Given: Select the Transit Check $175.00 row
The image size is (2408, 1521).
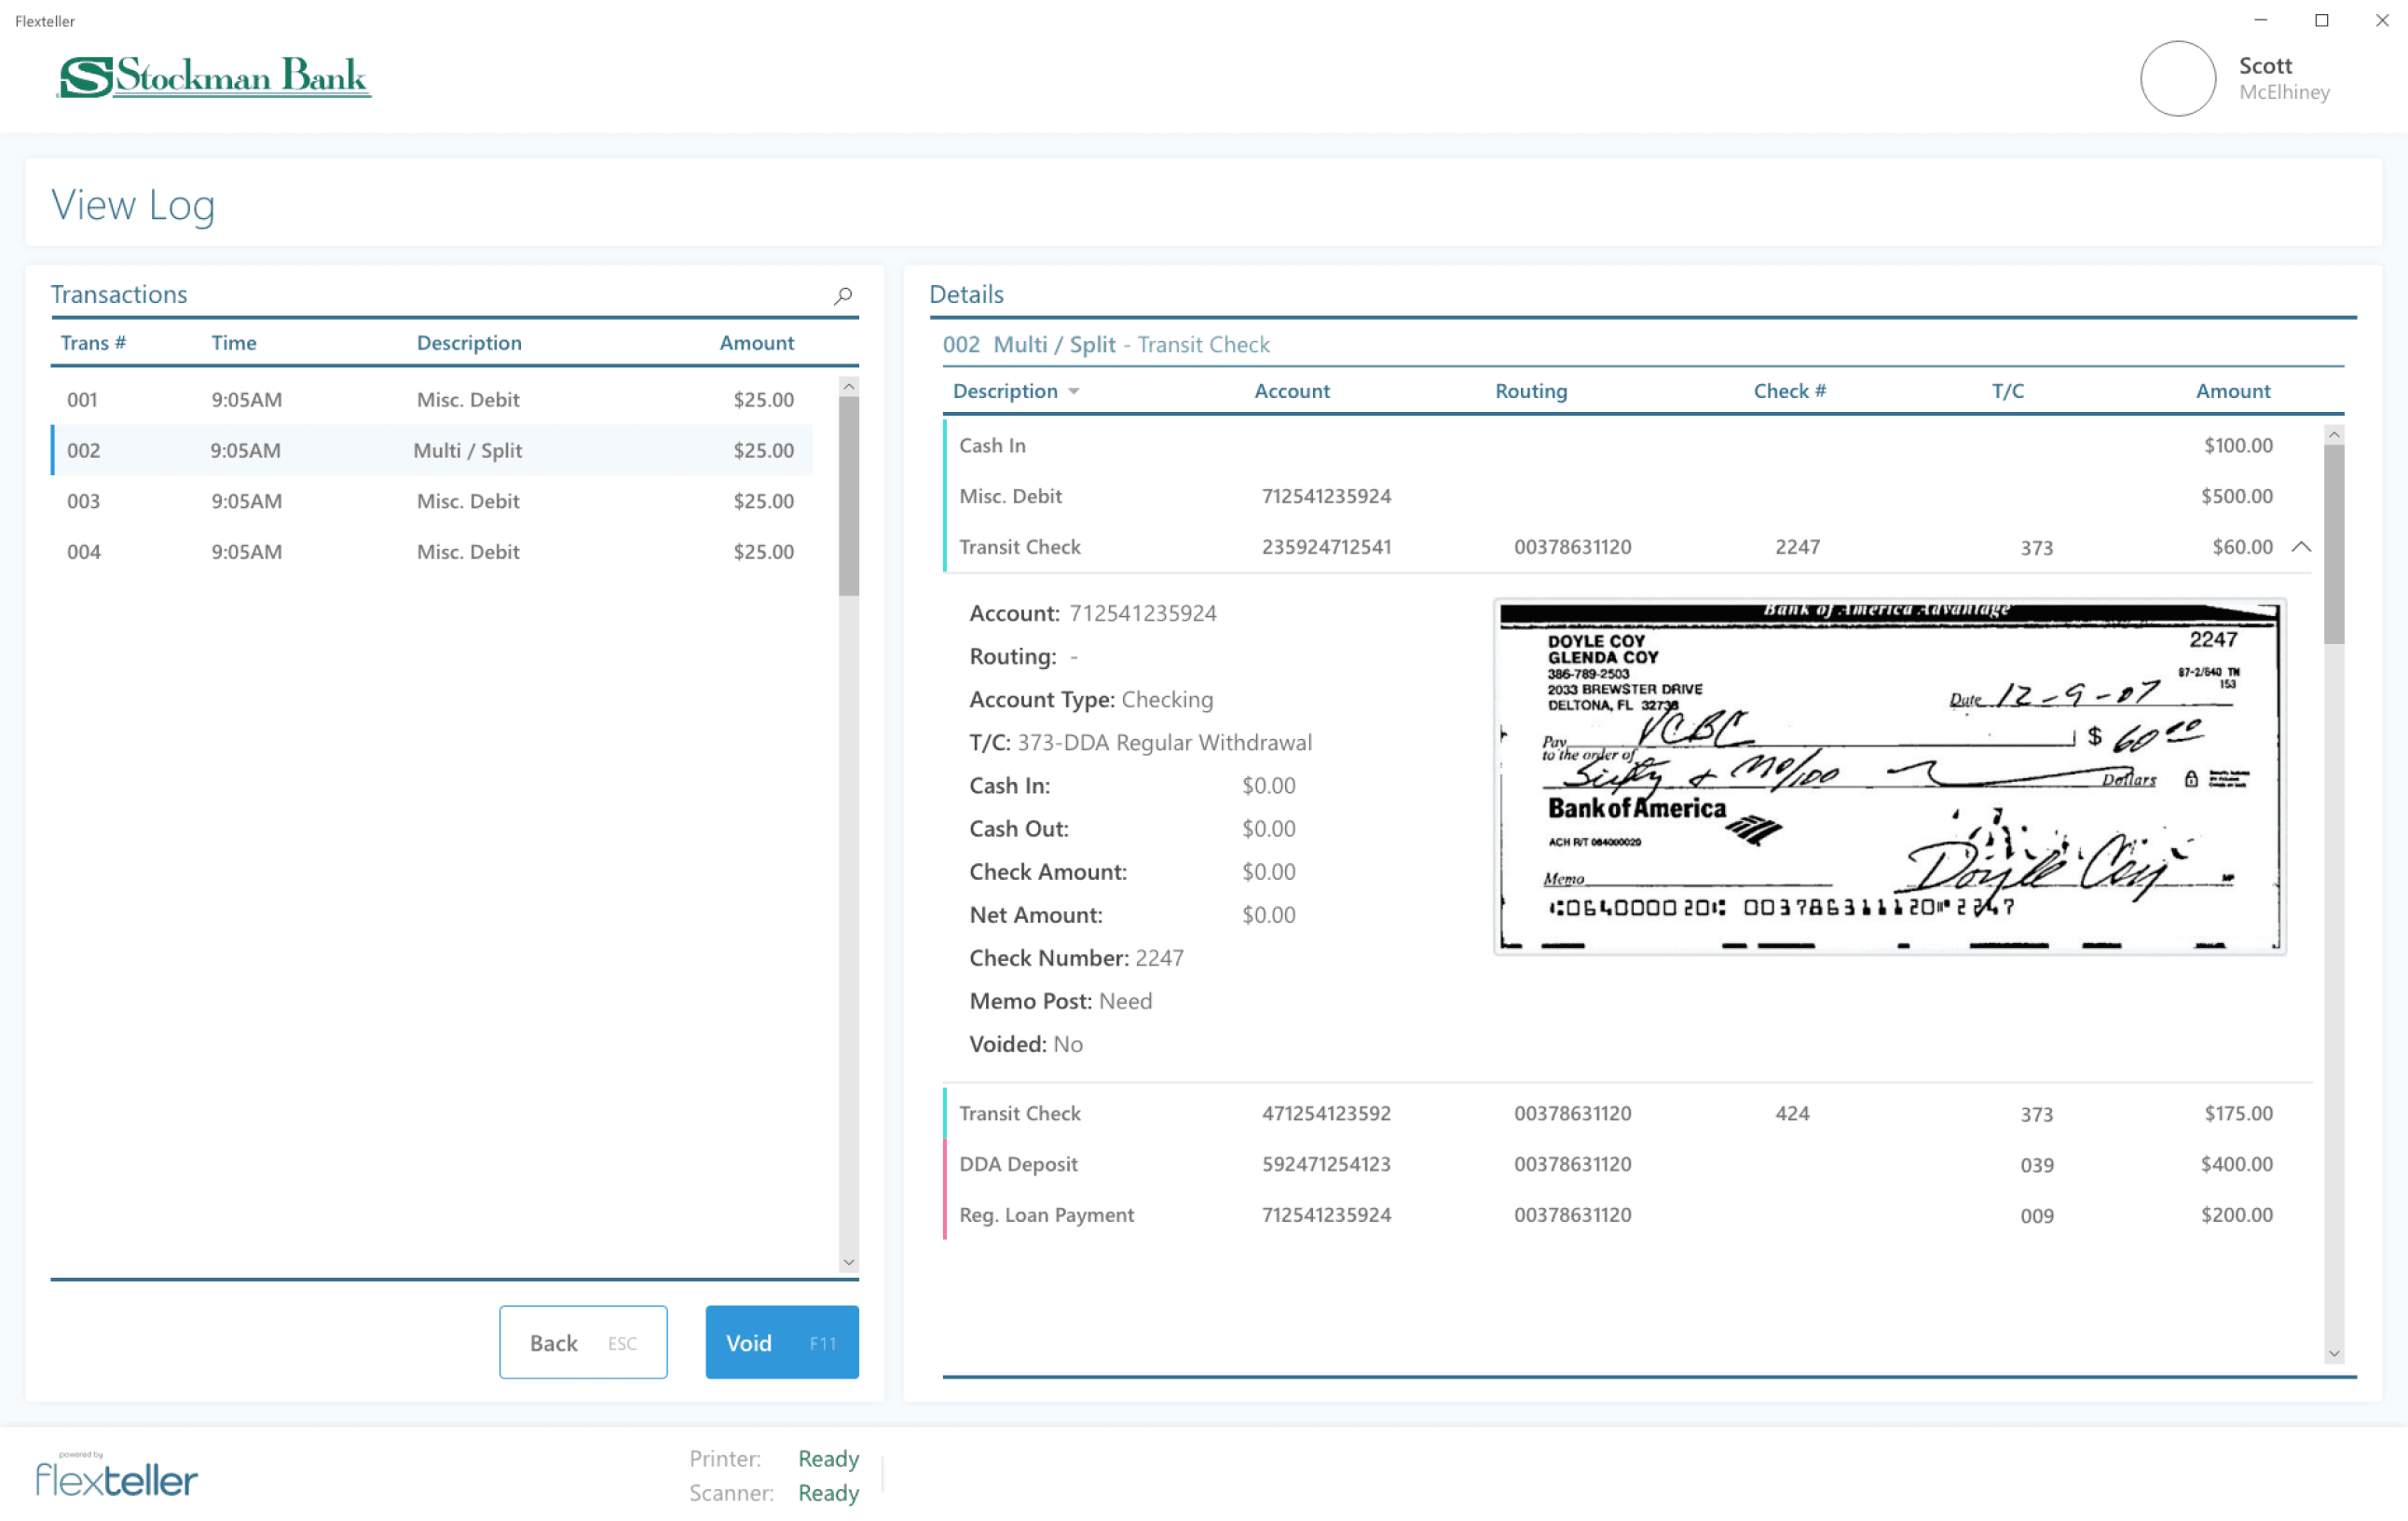Looking at the screenshot, I should pos(1628,1114).
